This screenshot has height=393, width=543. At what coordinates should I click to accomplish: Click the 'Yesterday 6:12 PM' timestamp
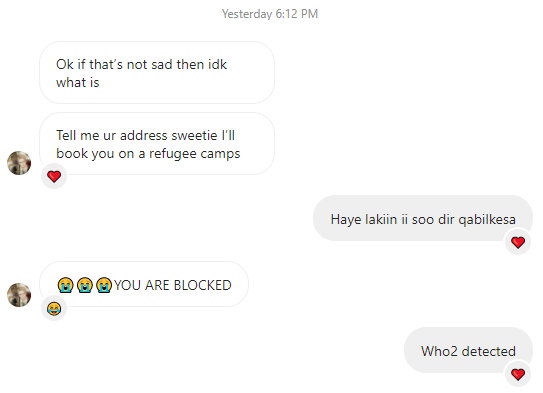(270, 14)
